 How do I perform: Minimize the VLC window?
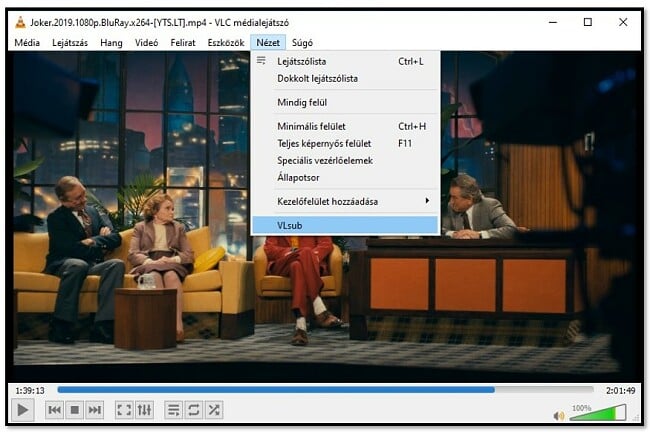point(553,22)
